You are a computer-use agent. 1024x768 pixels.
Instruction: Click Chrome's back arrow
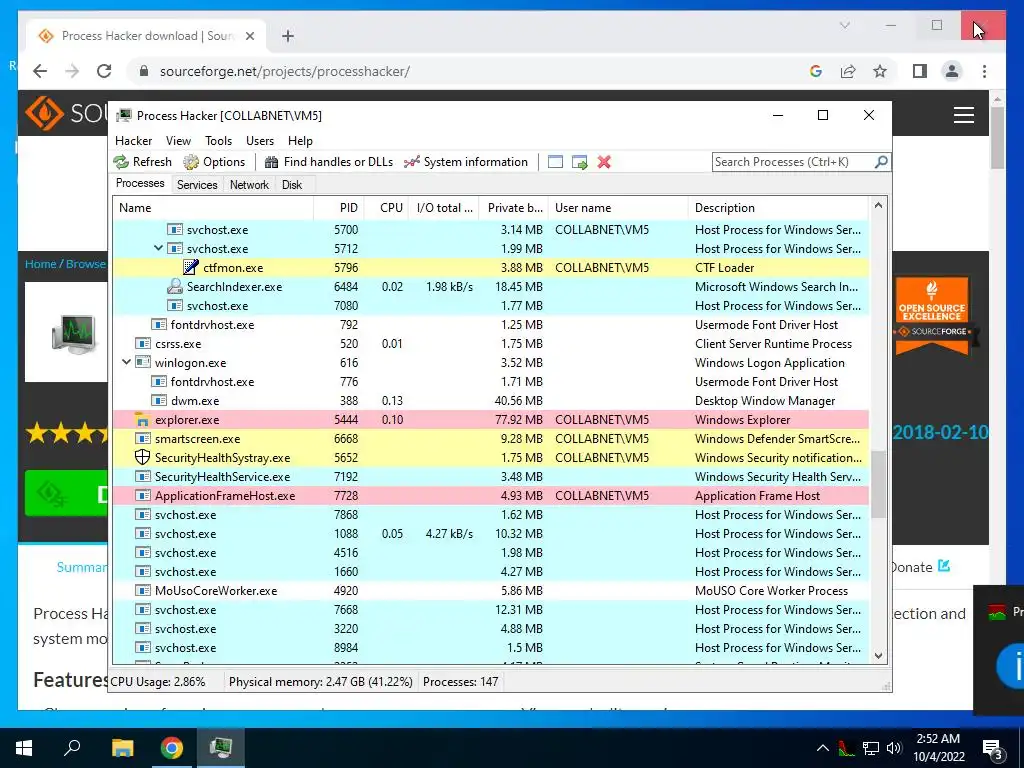point(40,71)
